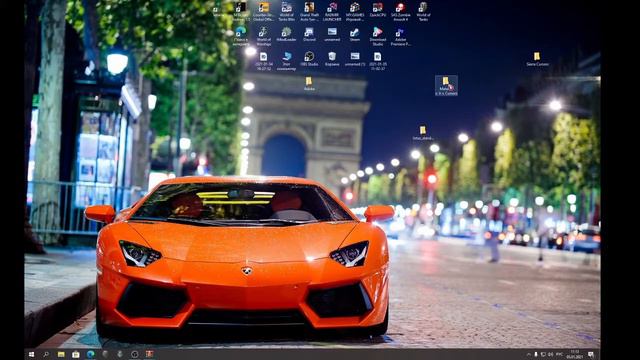Select the Adobe Premiere Pro shortcut

(x=400, y=36)
